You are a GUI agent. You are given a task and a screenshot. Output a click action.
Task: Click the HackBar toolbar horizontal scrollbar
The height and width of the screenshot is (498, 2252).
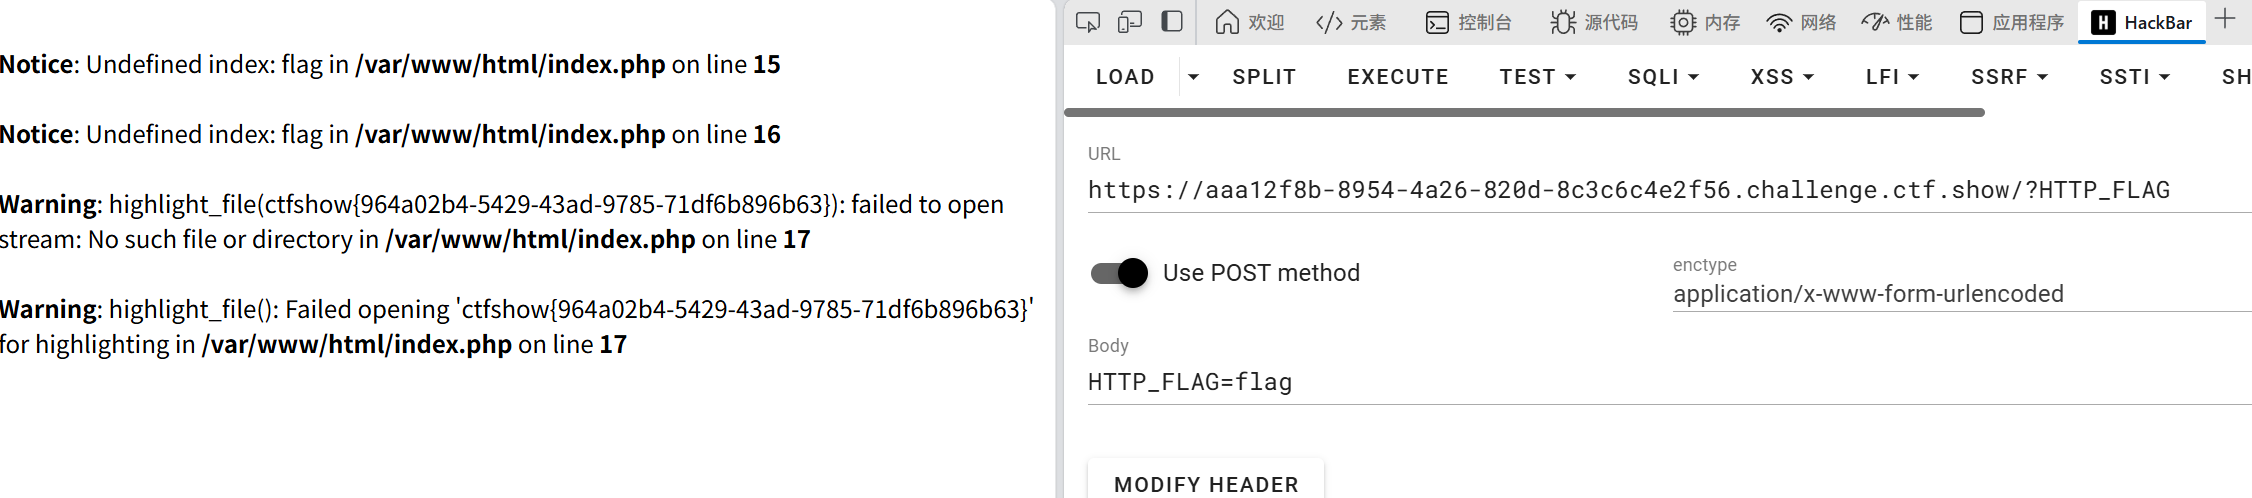pyautogui.click(x=1524, y=113)
